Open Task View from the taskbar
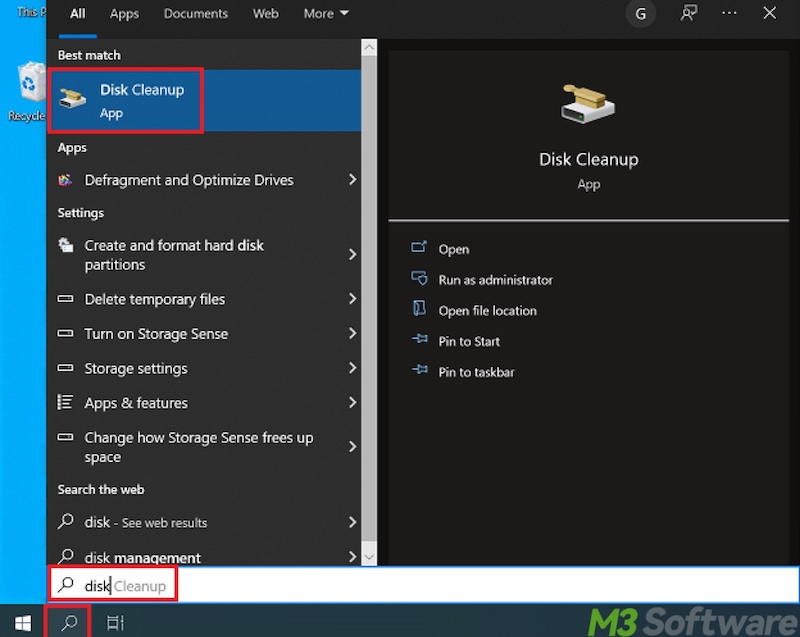 point(115,622)
